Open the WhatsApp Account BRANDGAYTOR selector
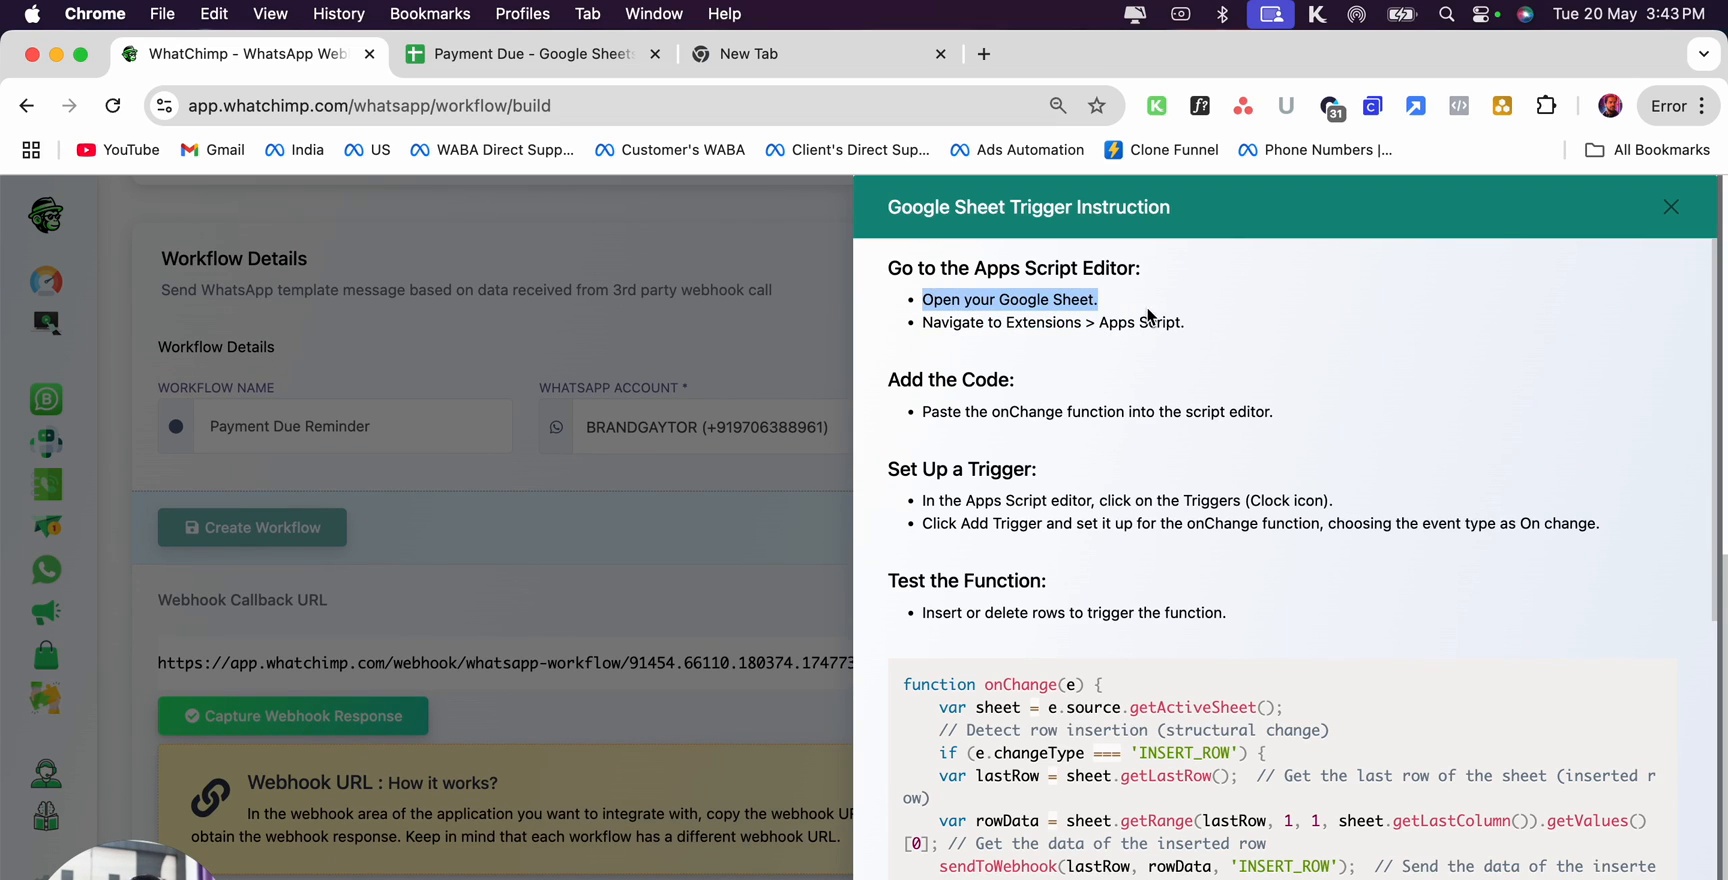1728x880 pixels. point(695,427)
